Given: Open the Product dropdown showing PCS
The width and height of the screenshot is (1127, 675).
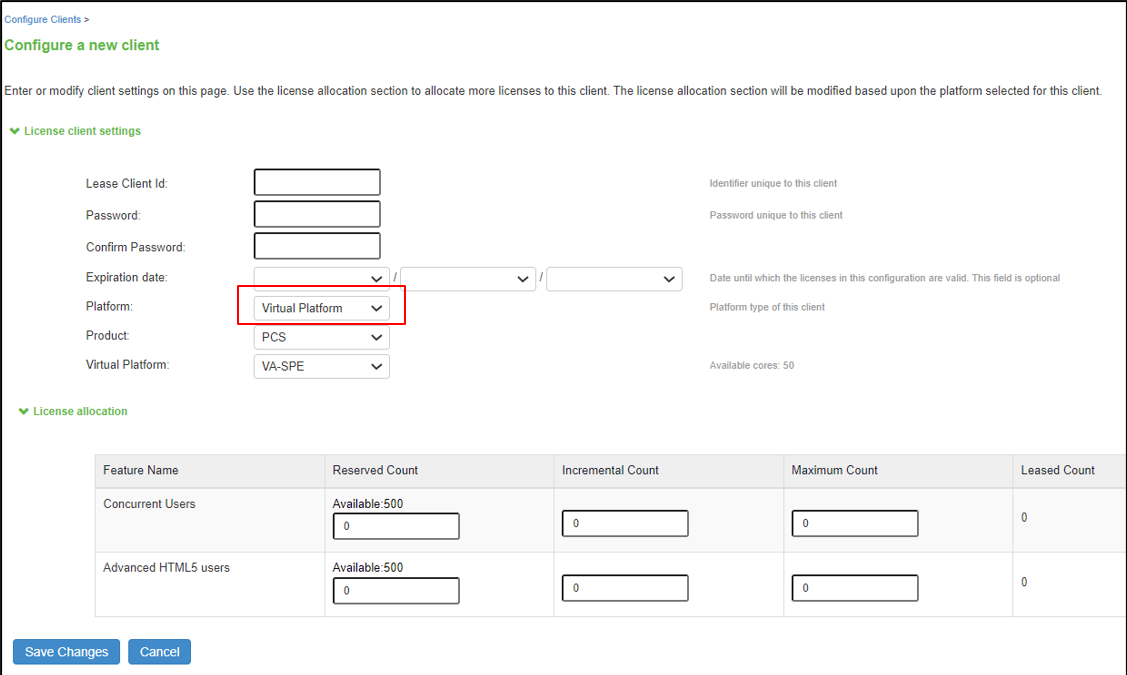Looking at the screenshot, I should [321, 337].
